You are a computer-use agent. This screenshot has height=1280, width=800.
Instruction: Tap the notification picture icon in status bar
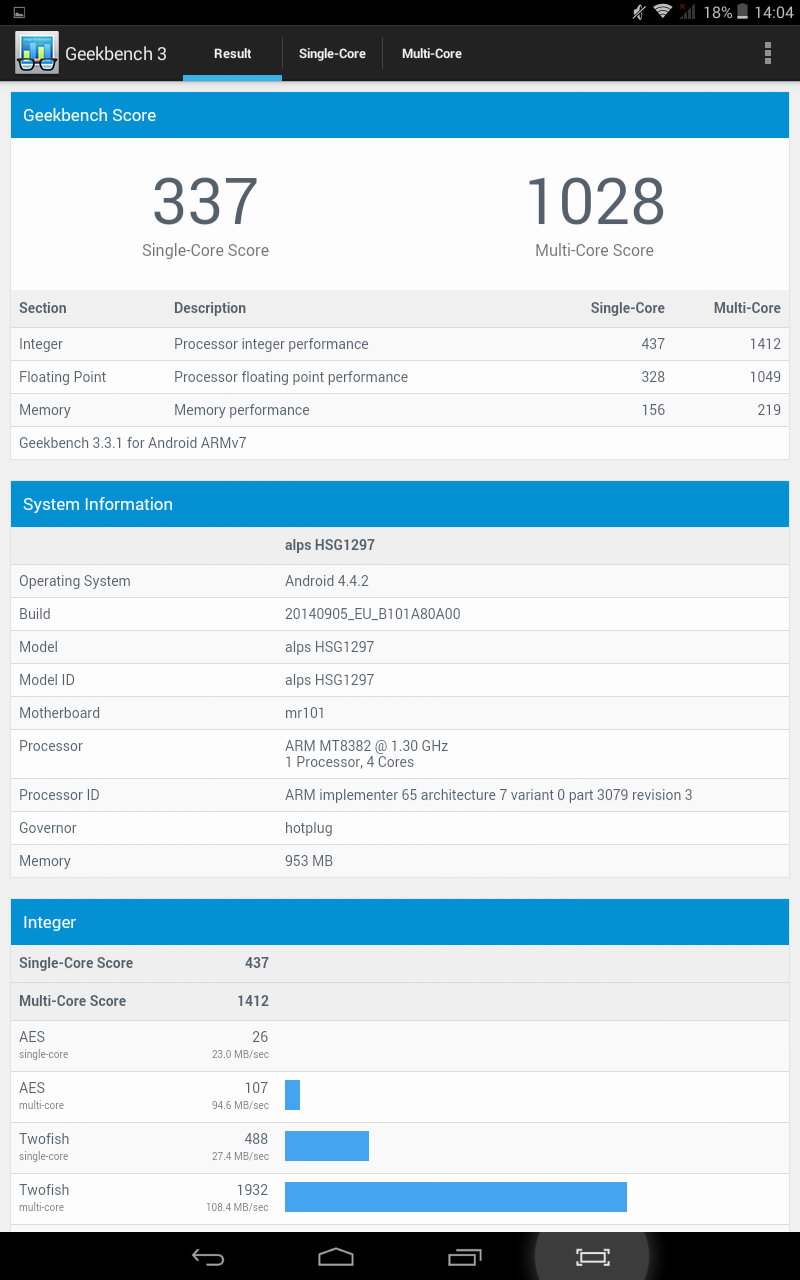(19, 12)
